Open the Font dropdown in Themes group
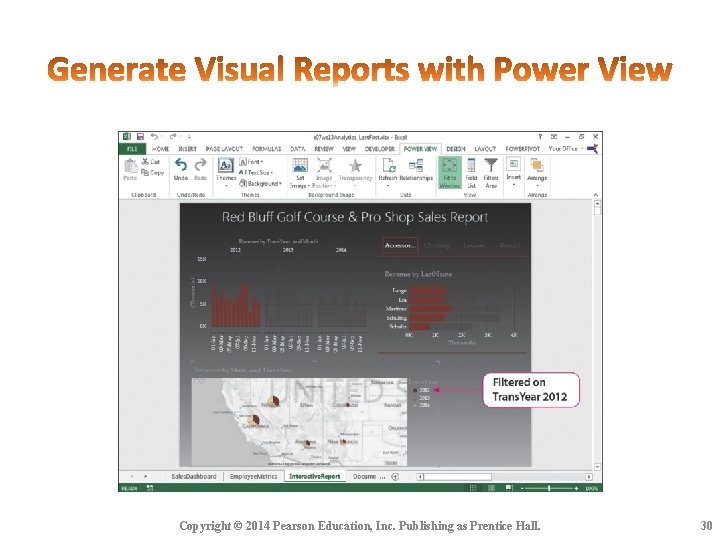Viewport: 720px width, 540px height. tap(251, 162)
